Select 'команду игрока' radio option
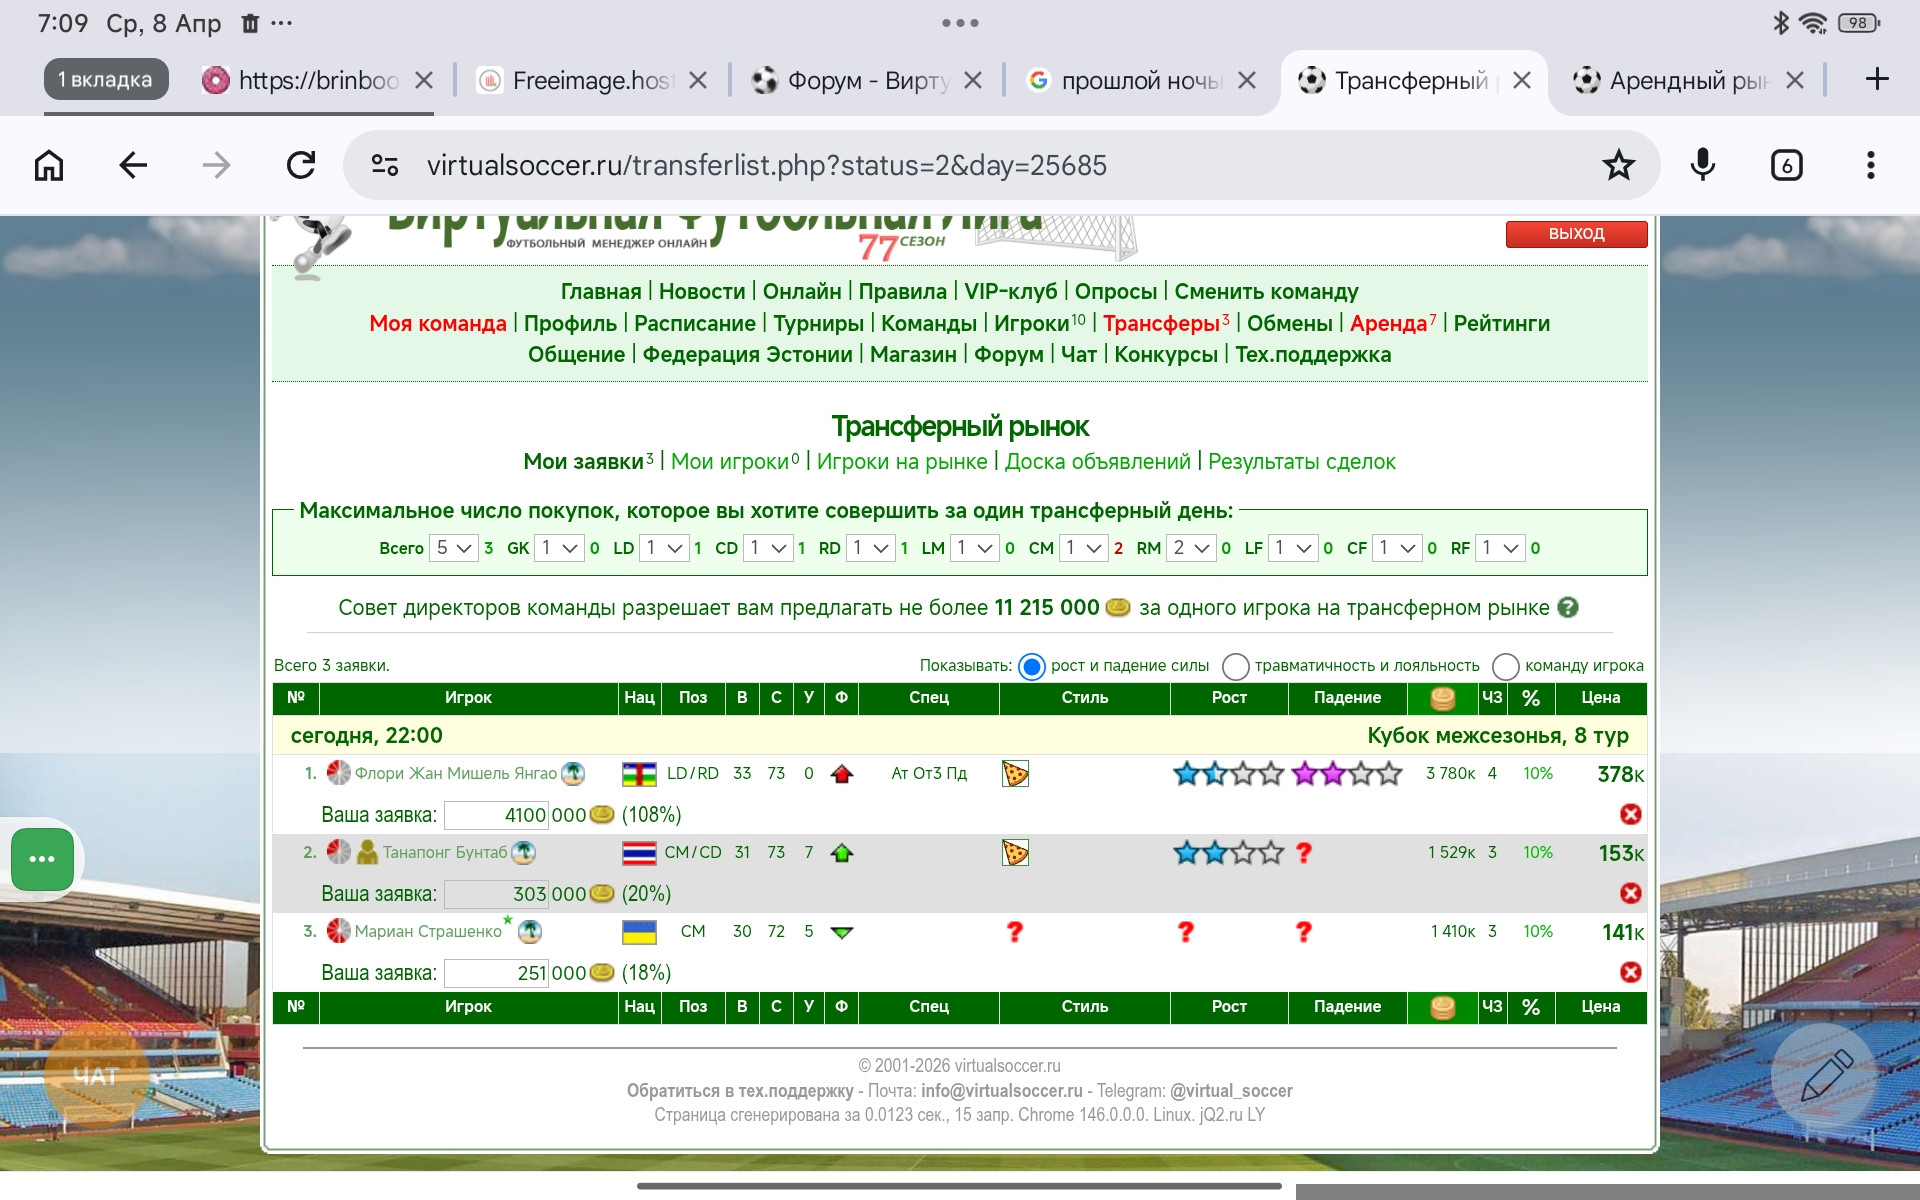 [x=1505, y=666]
